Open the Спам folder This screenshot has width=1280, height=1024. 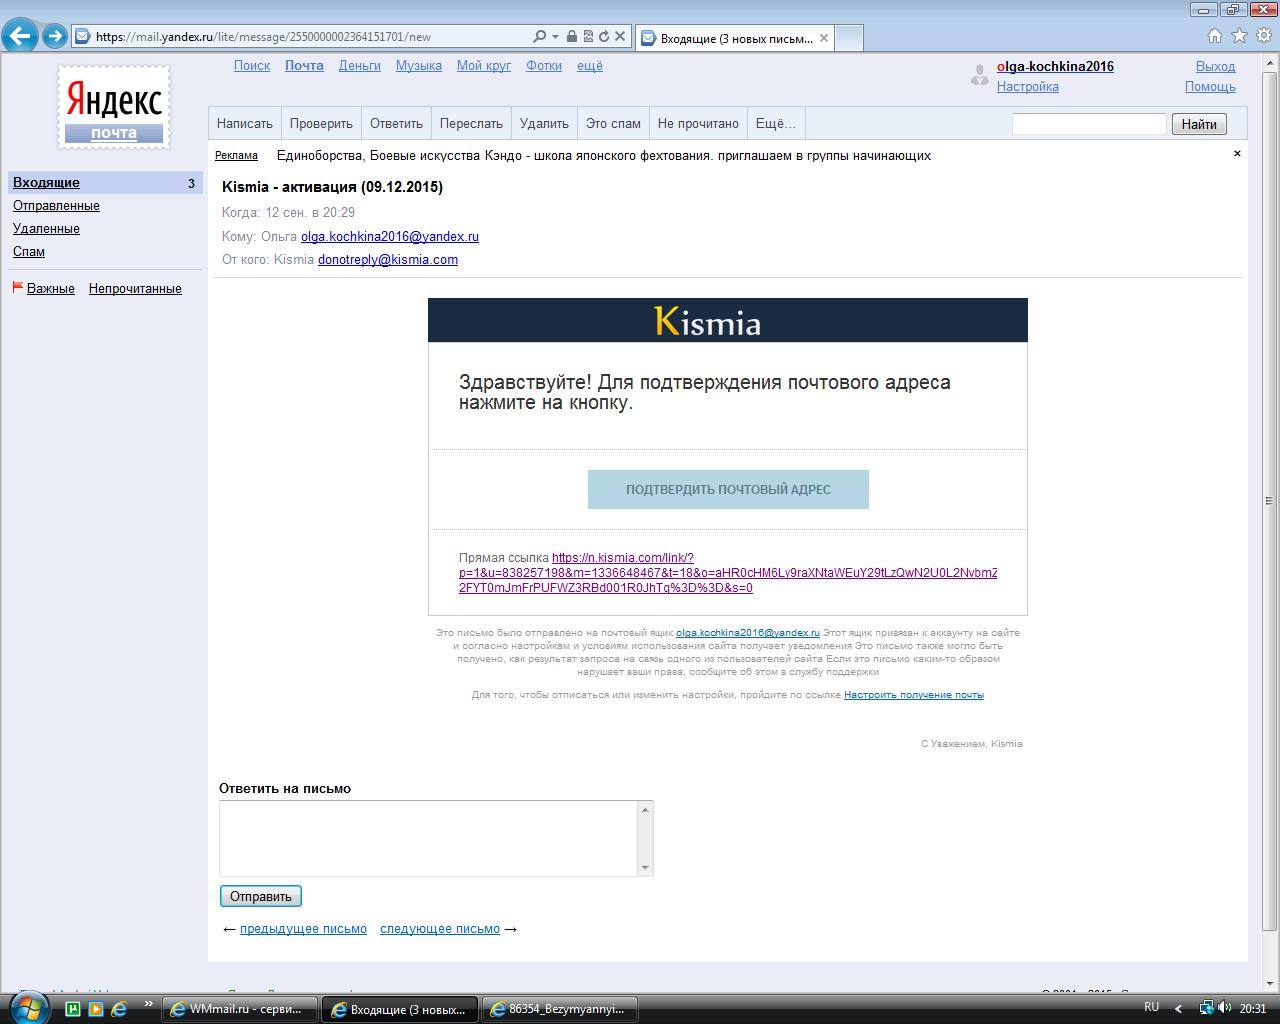pos(29,251)
